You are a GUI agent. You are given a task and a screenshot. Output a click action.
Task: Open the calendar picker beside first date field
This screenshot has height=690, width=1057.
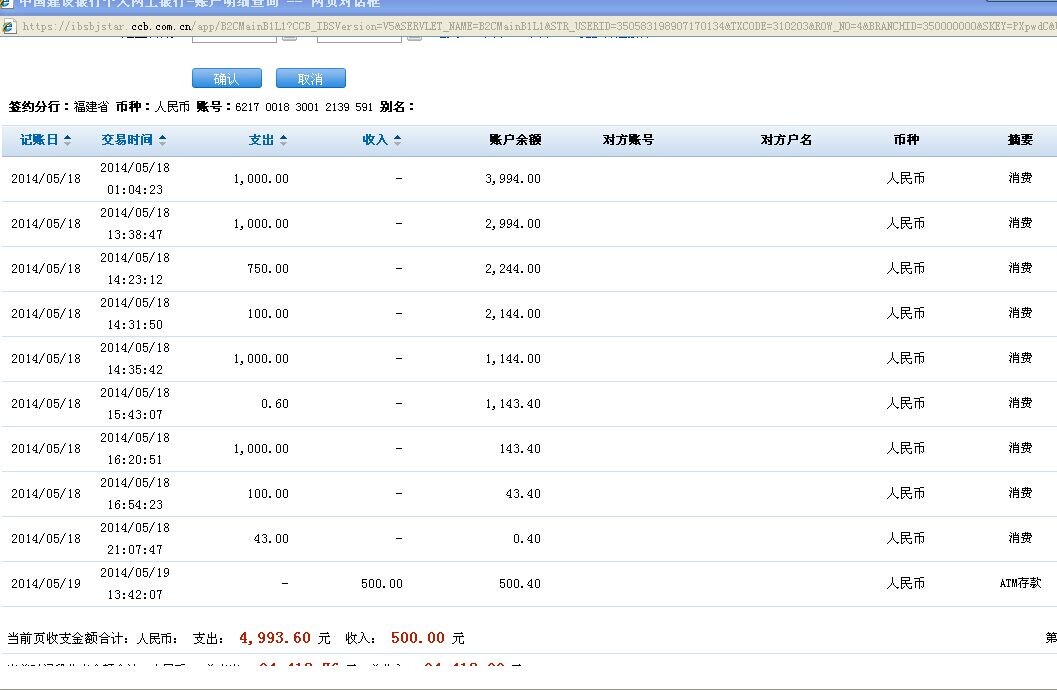click(x=289, y=37)
